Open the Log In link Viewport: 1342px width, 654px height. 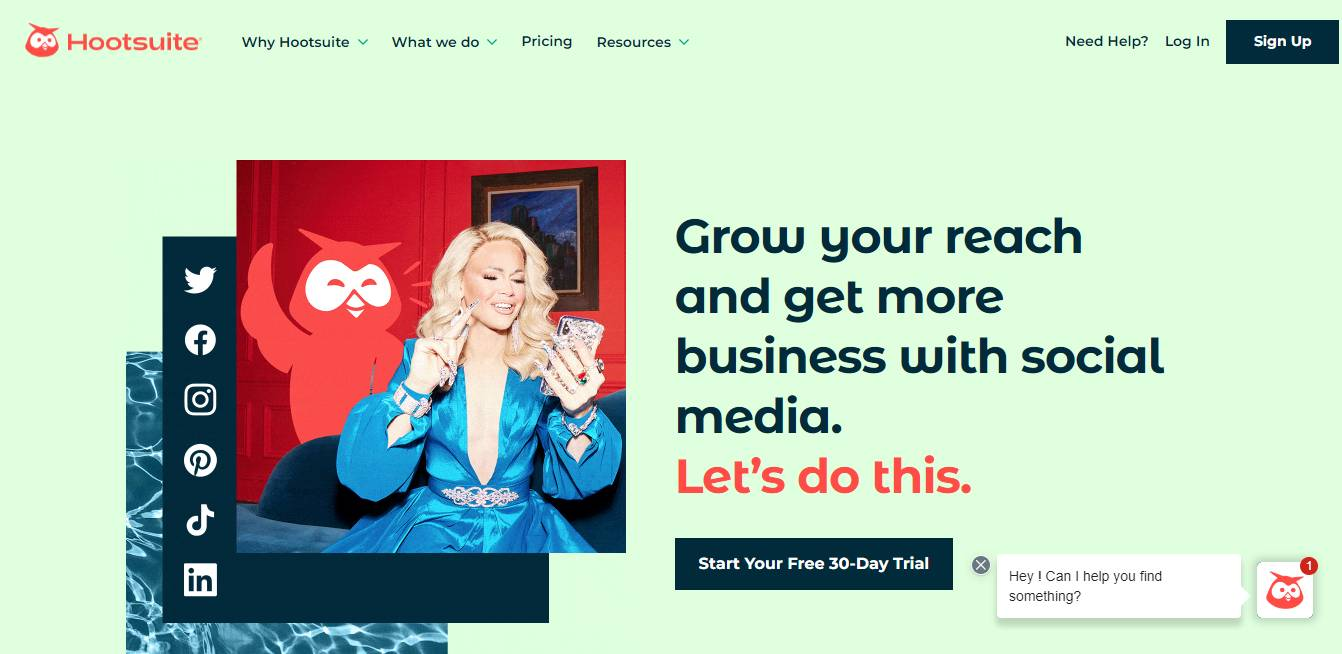1187,41
